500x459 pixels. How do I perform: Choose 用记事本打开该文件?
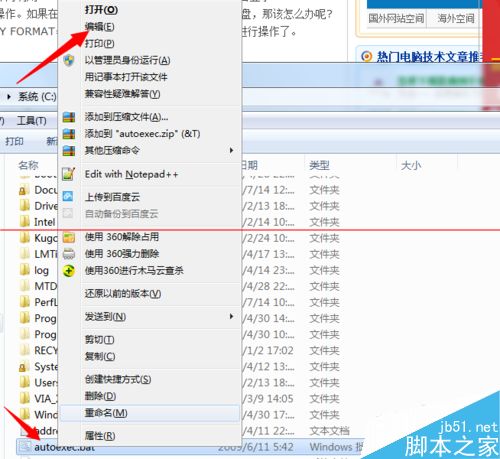[126, 77]
